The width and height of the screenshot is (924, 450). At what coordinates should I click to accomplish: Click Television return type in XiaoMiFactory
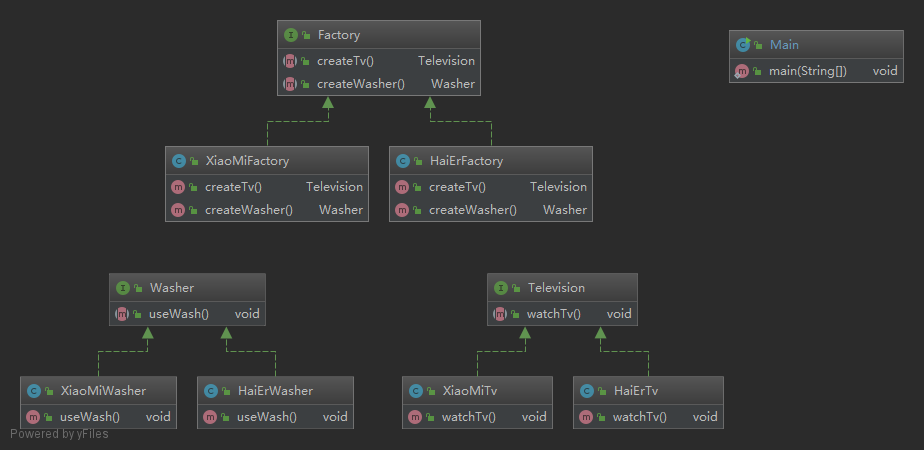click(x=334, y=187)
